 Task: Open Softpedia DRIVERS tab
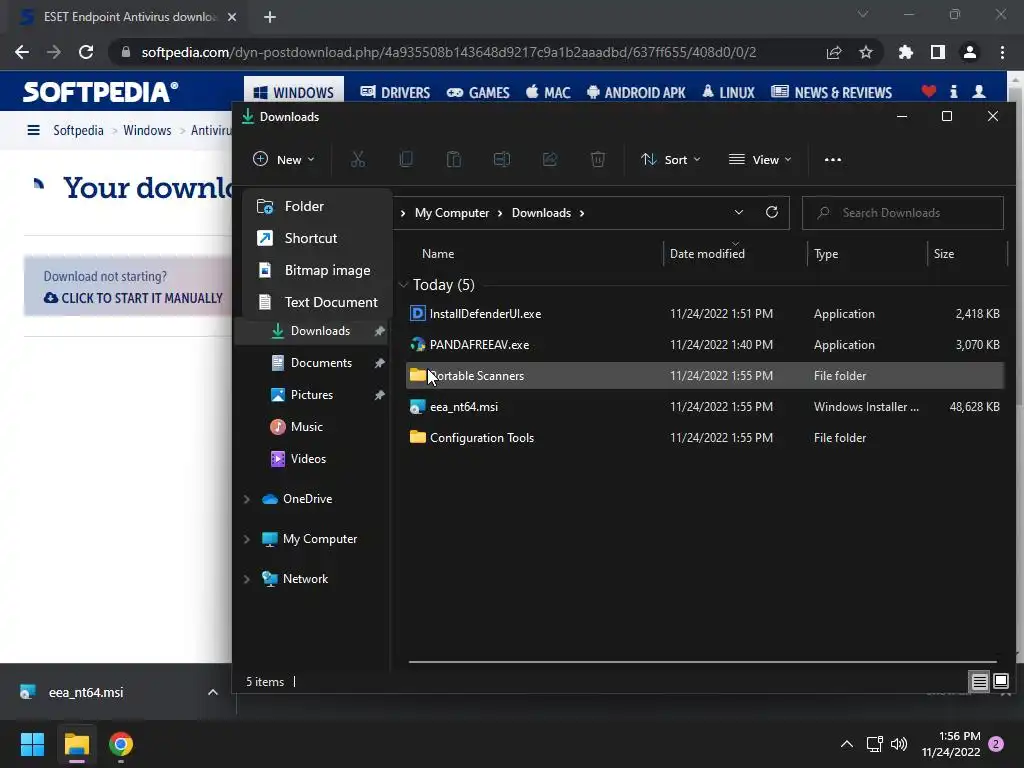tap(395, 93)
